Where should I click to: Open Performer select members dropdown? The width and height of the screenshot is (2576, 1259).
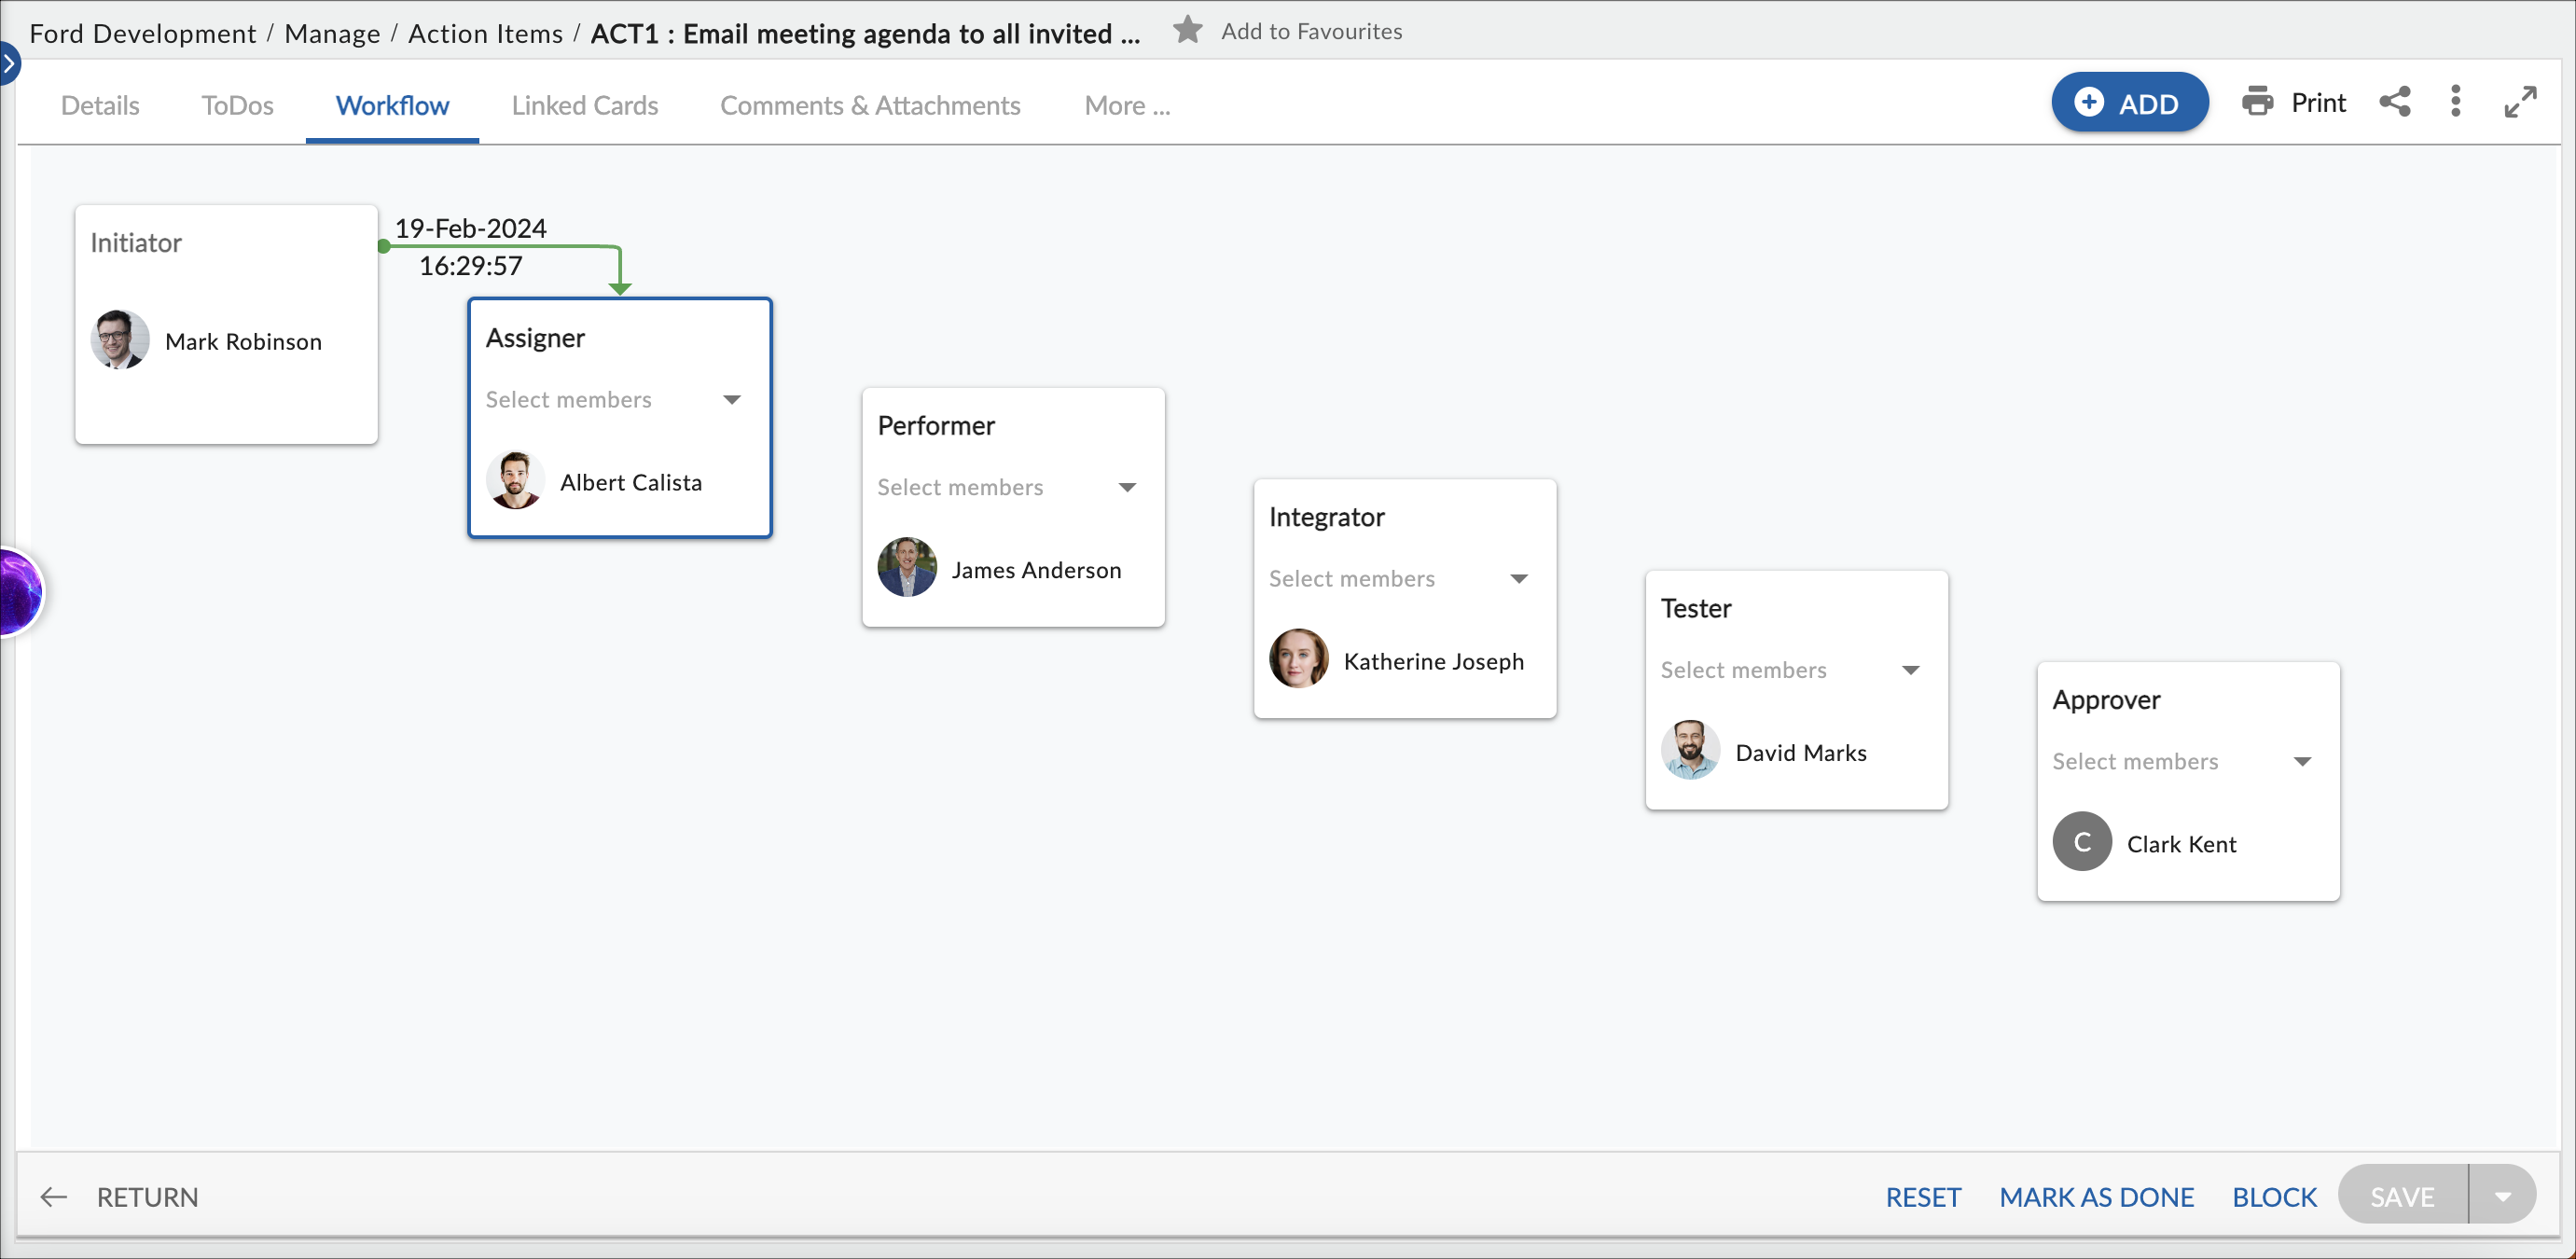[1127, 488]
